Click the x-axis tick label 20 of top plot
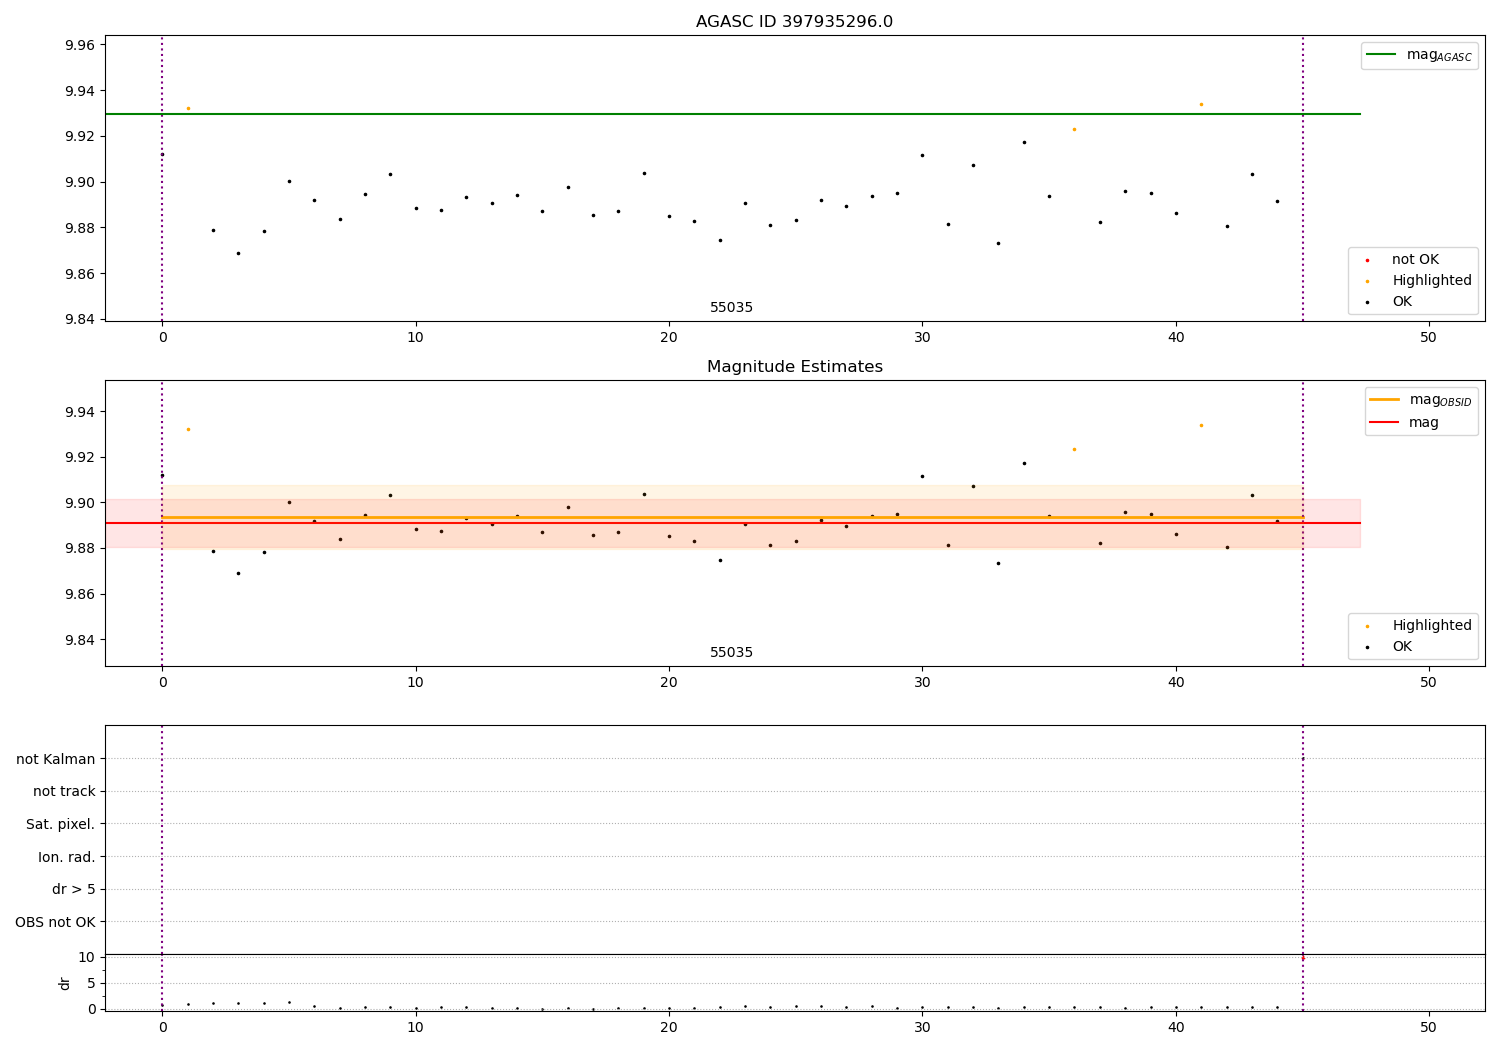The image size is (1500, 1050). [x=669, y=338]
